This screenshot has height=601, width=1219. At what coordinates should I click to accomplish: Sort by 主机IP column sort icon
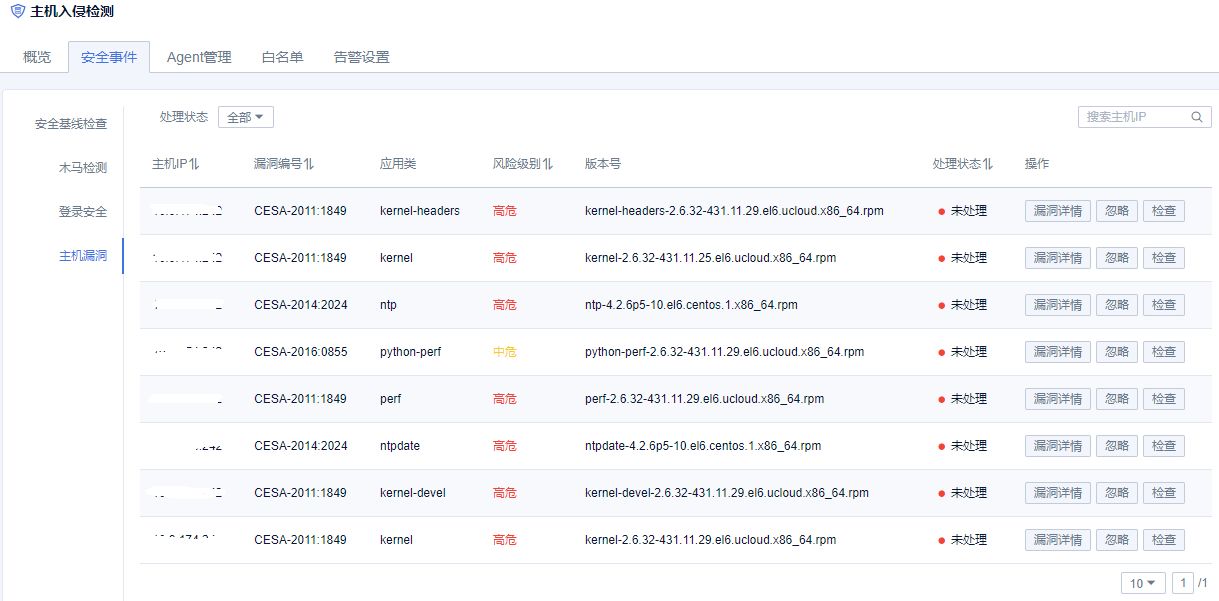coord(195,164)
